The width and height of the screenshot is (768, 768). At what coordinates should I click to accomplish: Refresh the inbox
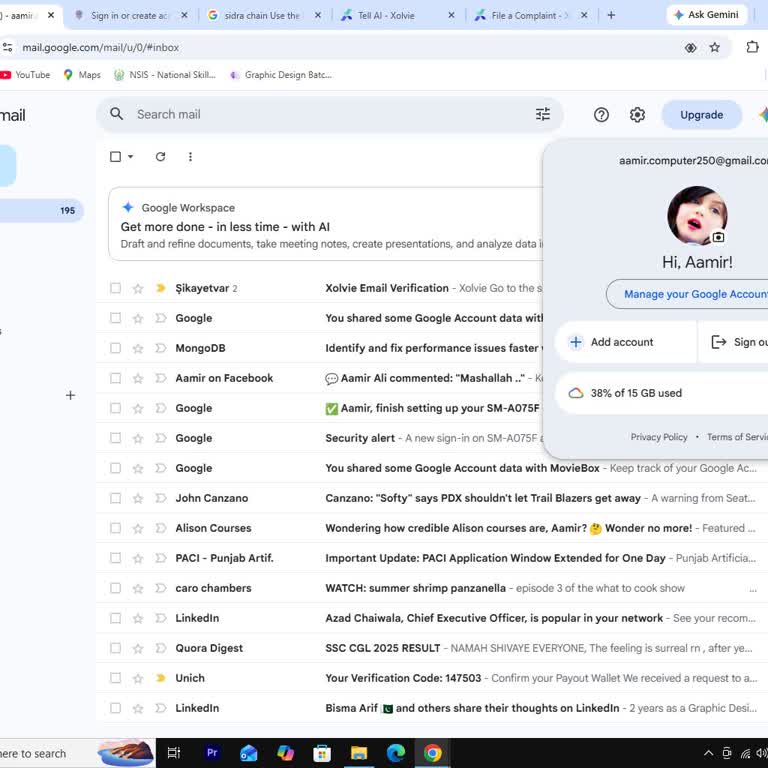click(160, 157)
